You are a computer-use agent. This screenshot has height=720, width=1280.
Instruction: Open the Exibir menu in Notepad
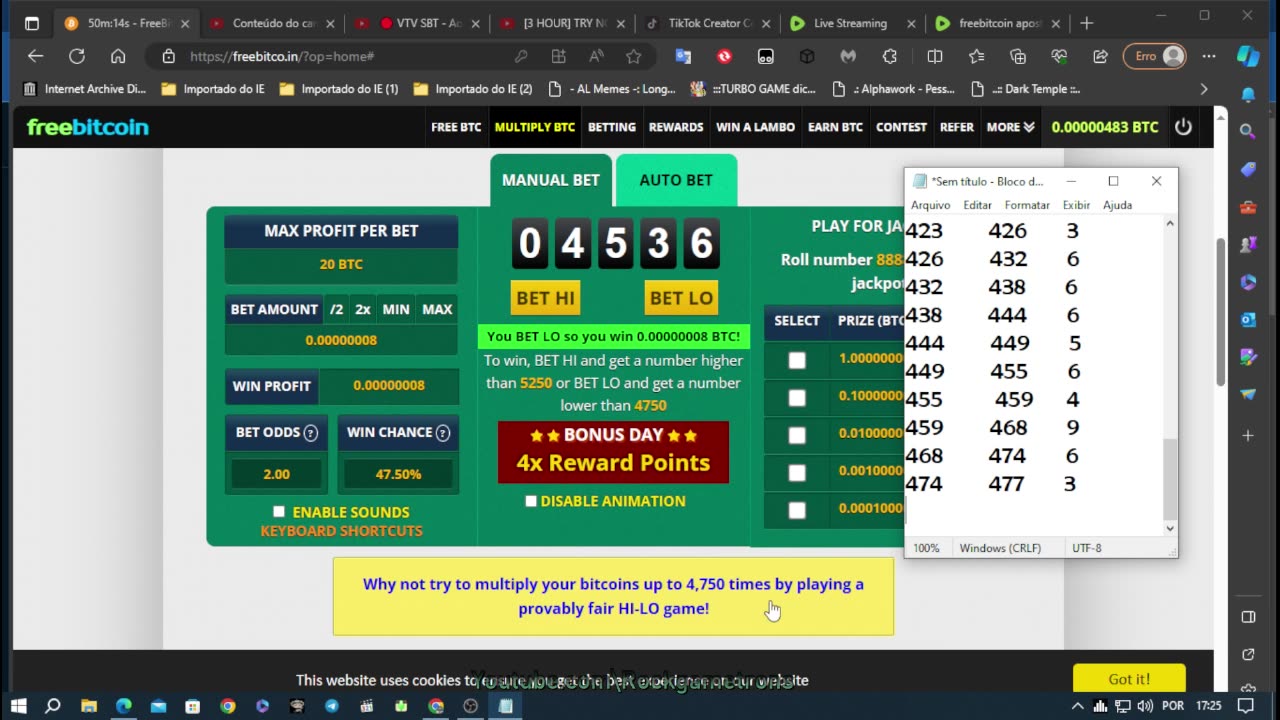pos(1076,205)
